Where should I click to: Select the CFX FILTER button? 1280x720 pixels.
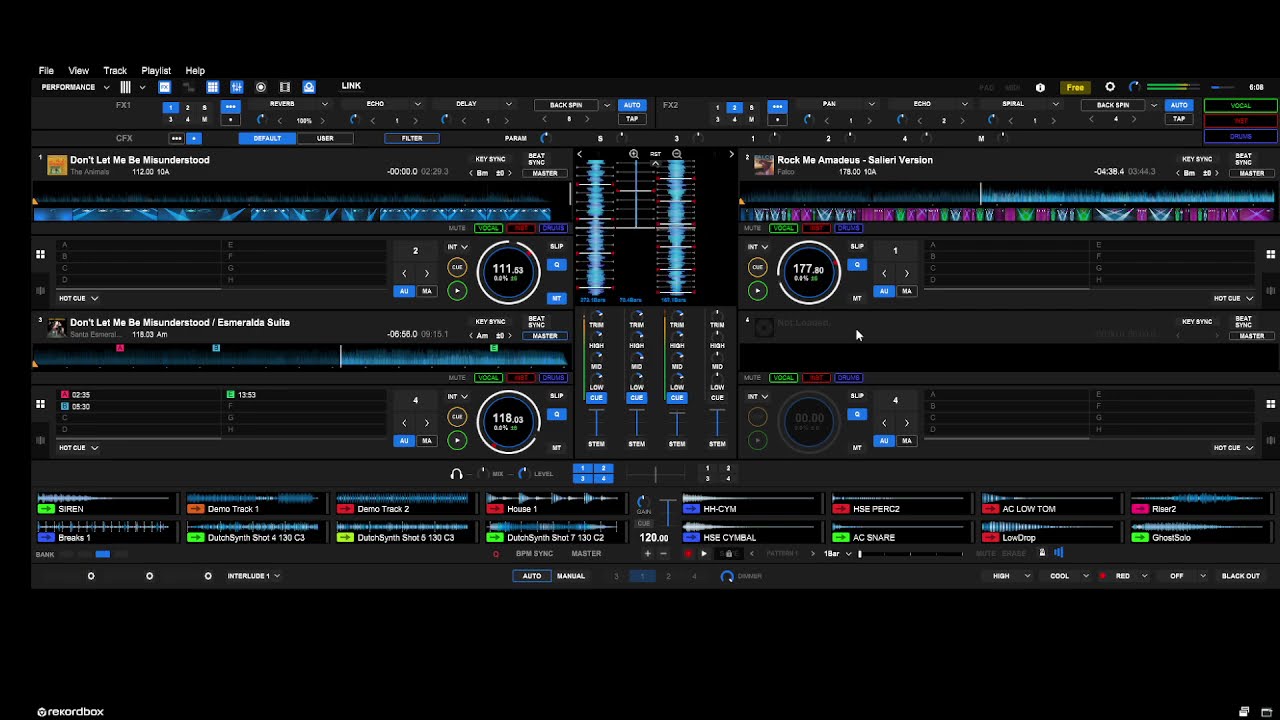pos(412,138)
